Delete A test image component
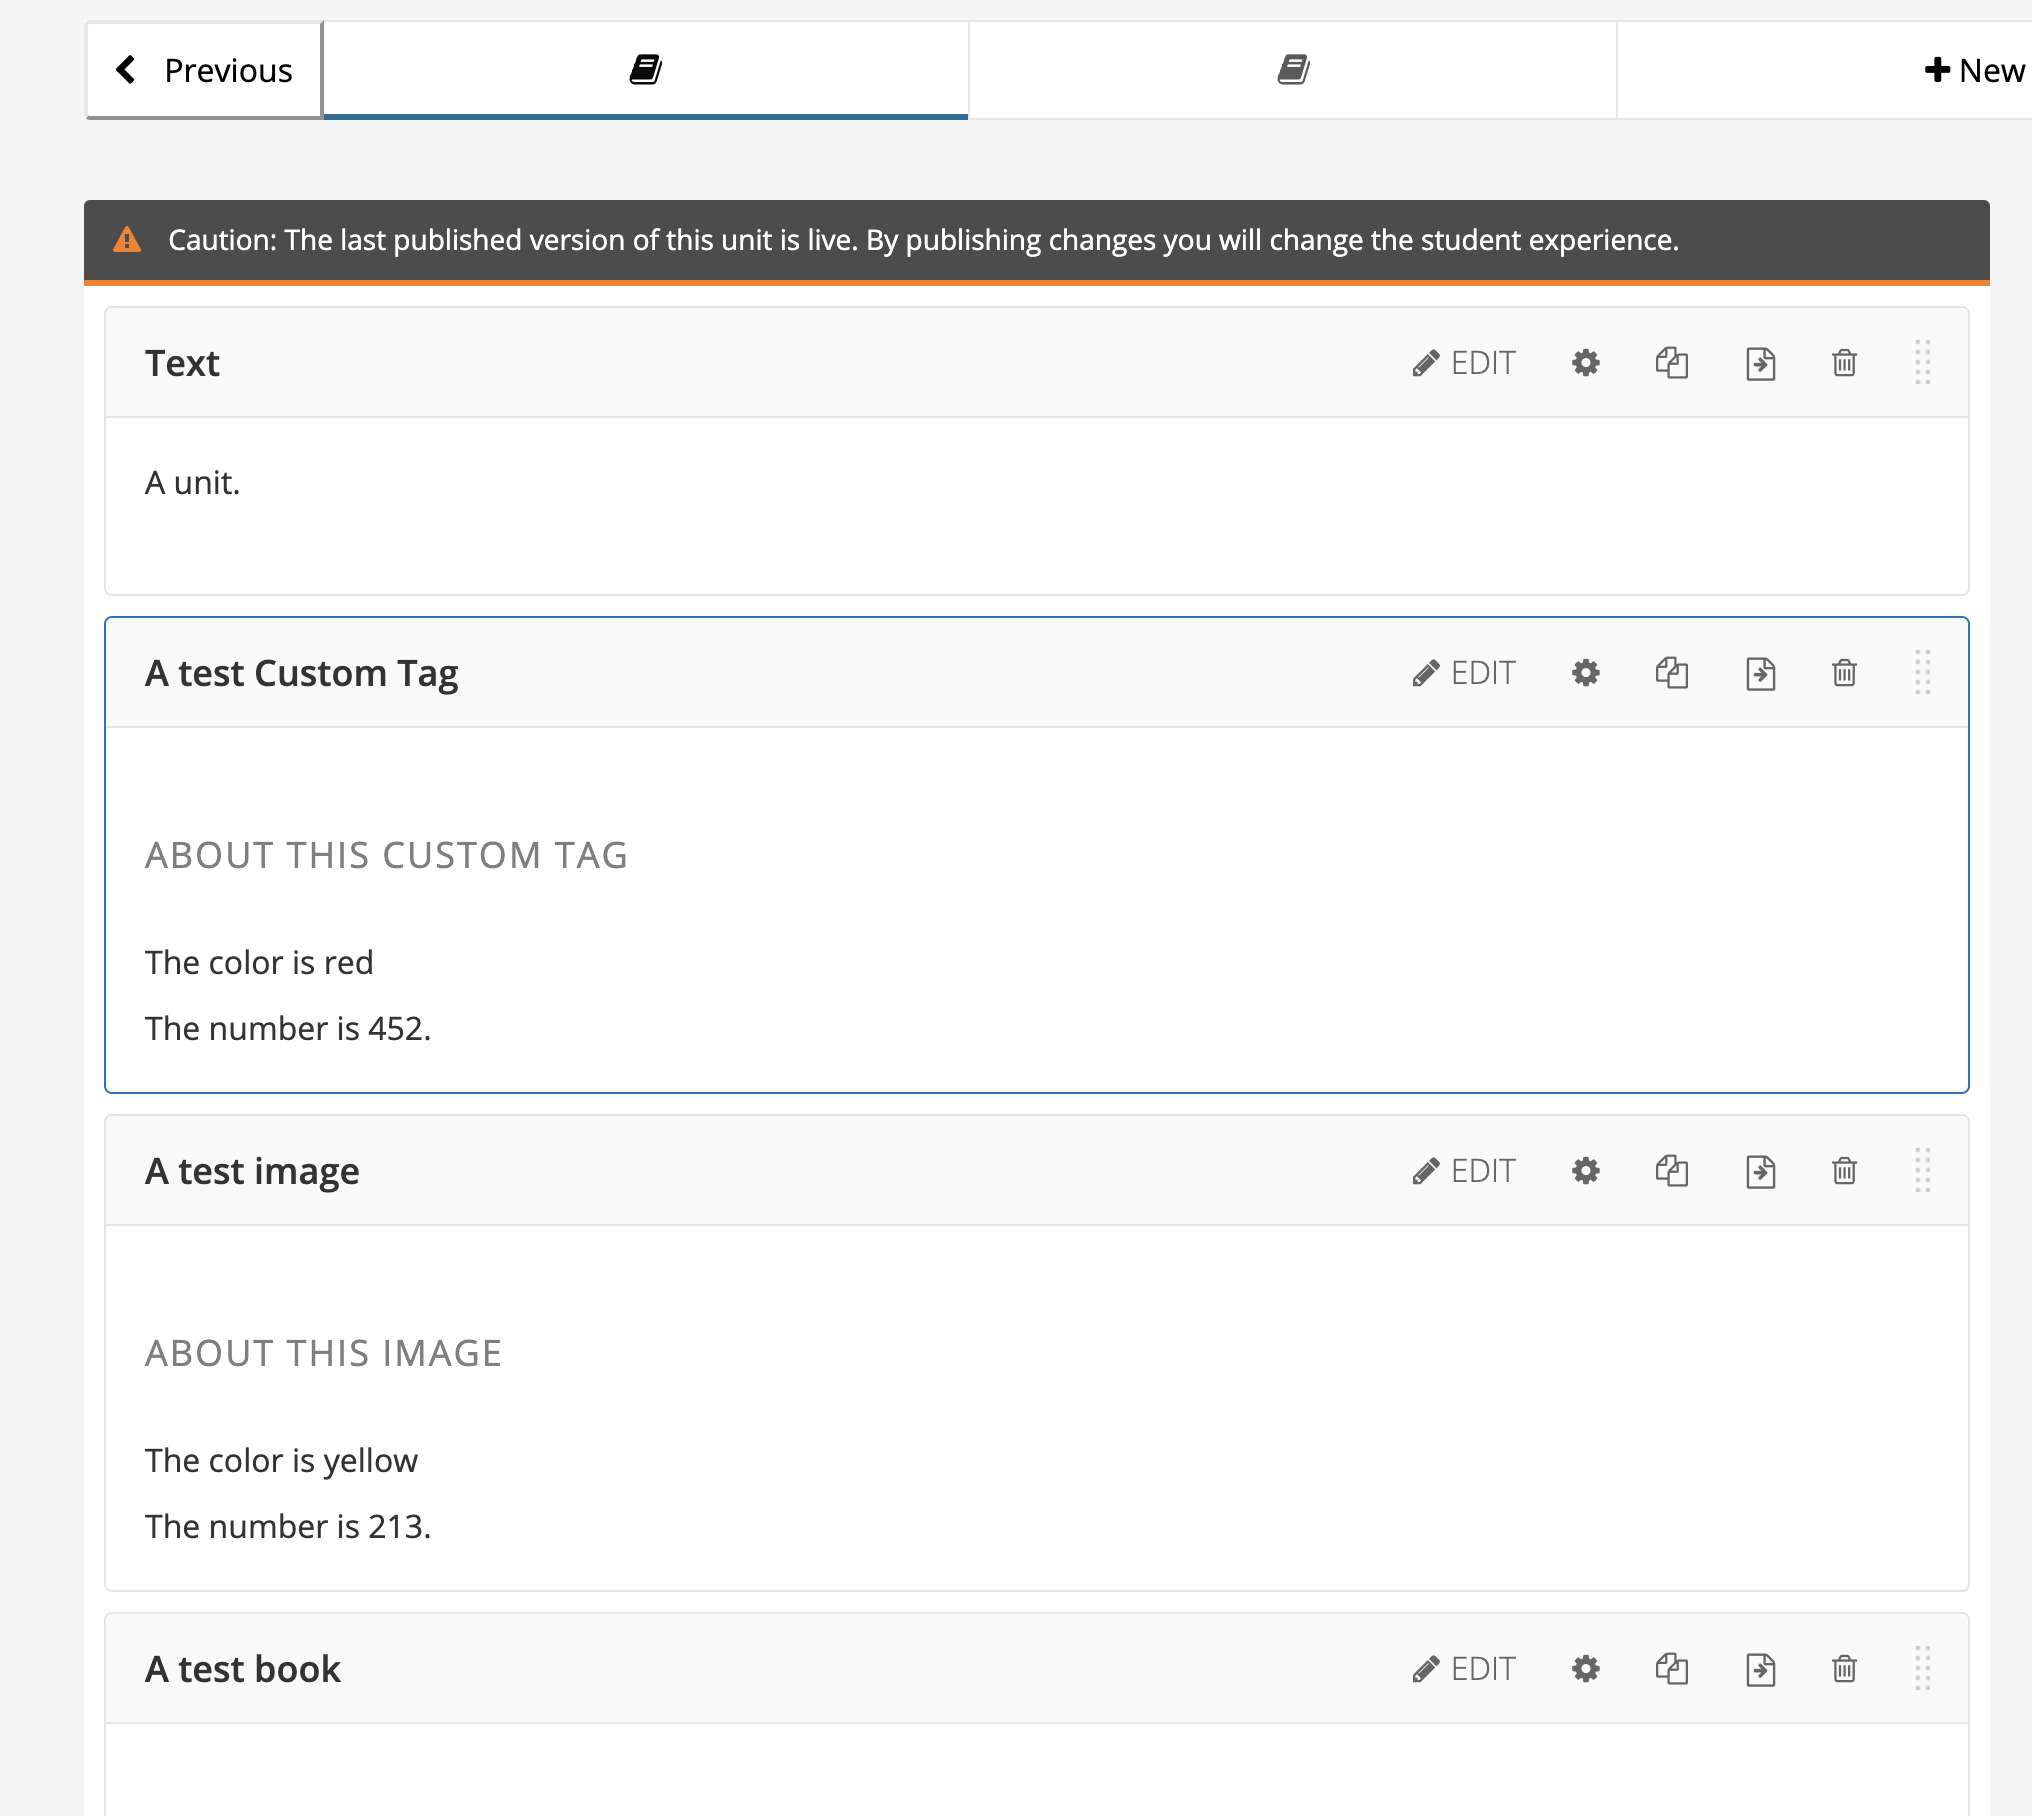 pos(1844,1171)
